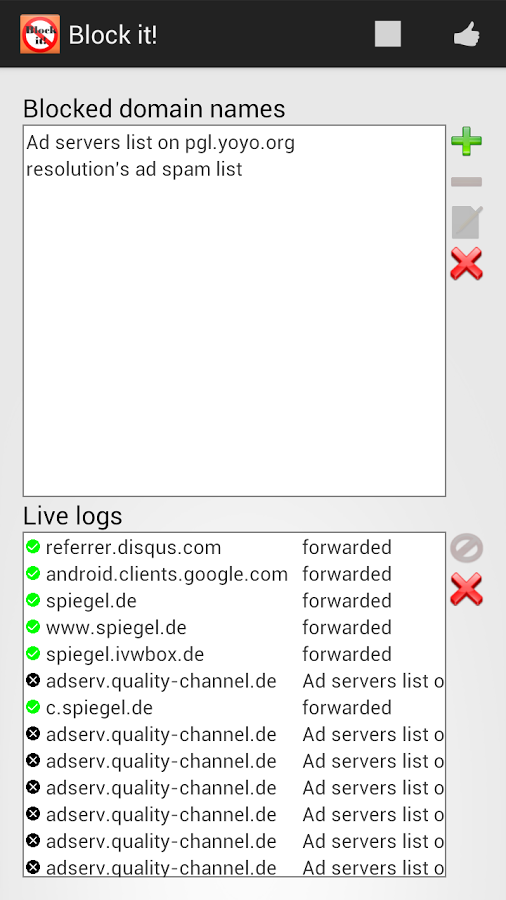
Task: Tap red X beside Blocked domain names
Action: click(x=466, y=263)
